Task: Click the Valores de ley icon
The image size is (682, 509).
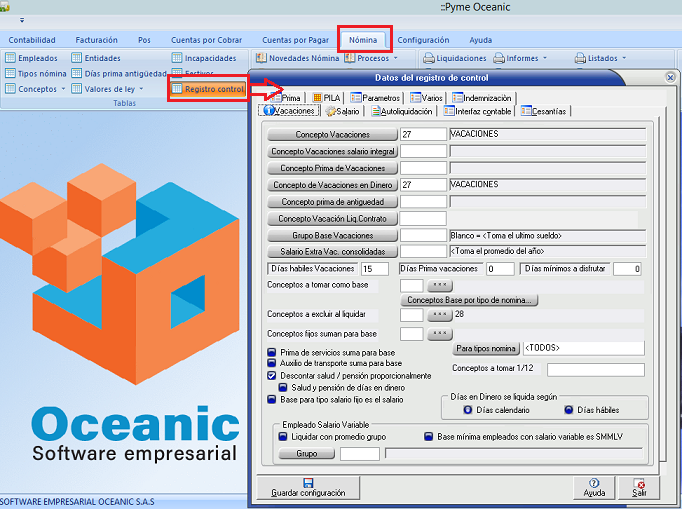Action: (77, 89)
